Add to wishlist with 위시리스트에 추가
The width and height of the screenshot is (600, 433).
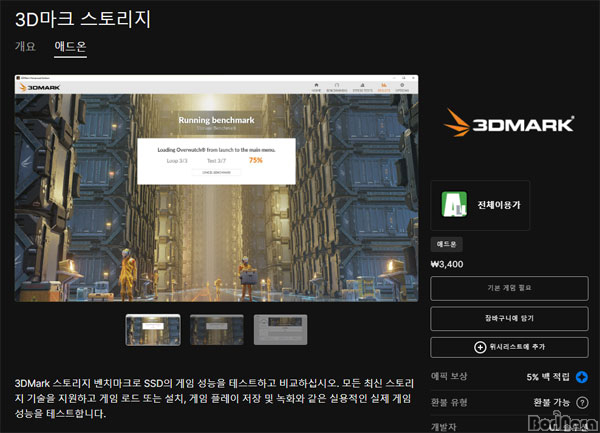509,347
